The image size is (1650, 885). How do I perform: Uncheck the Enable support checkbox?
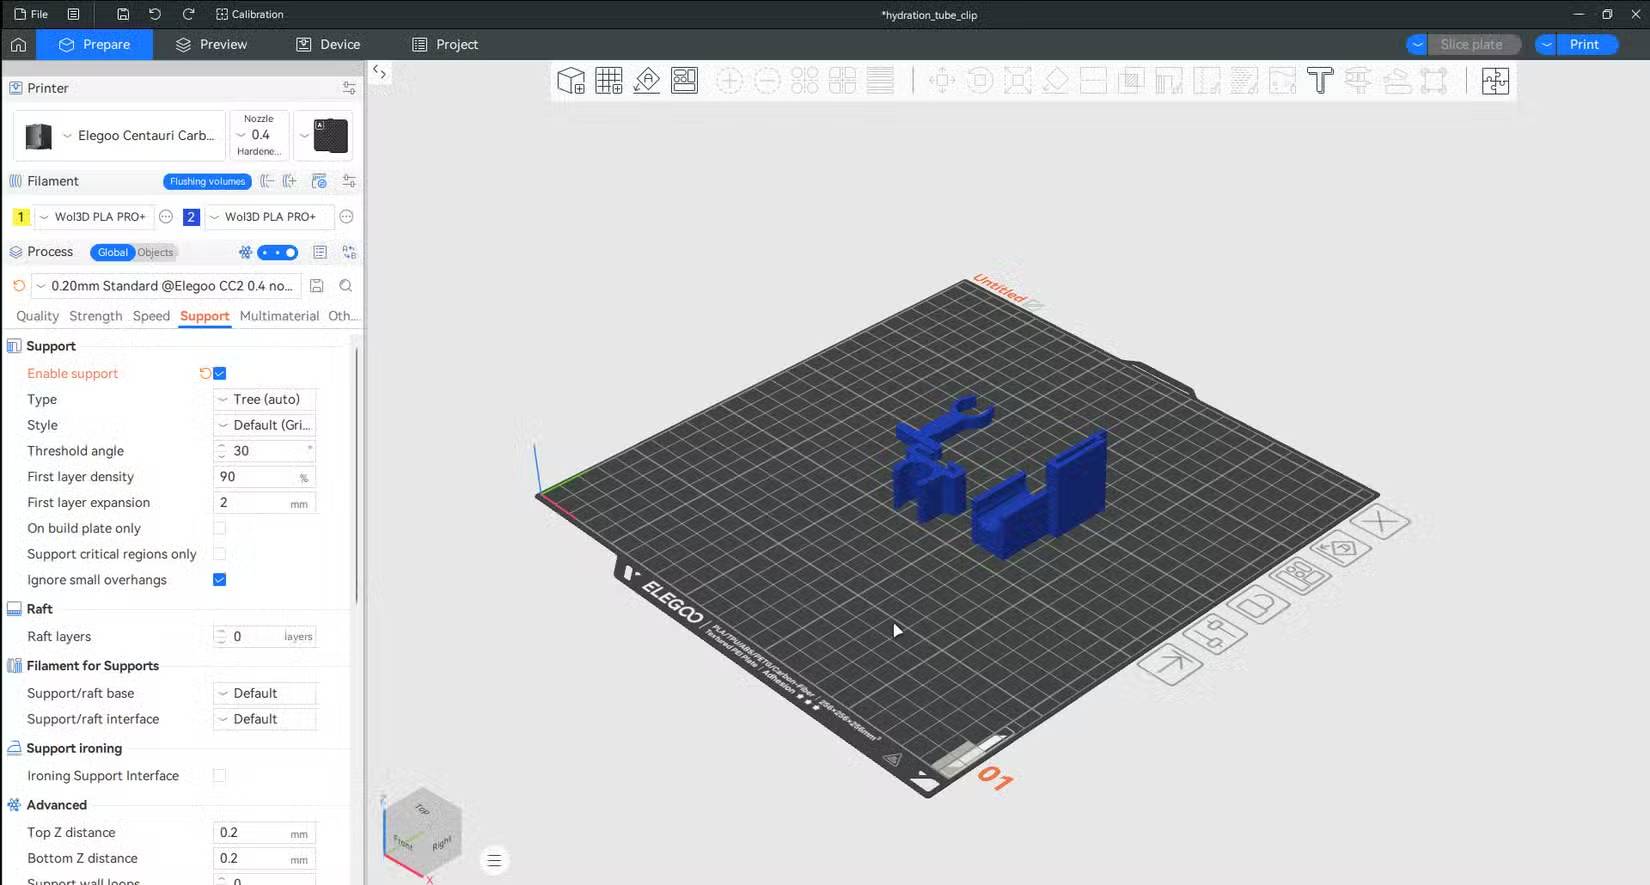[220, 374]
